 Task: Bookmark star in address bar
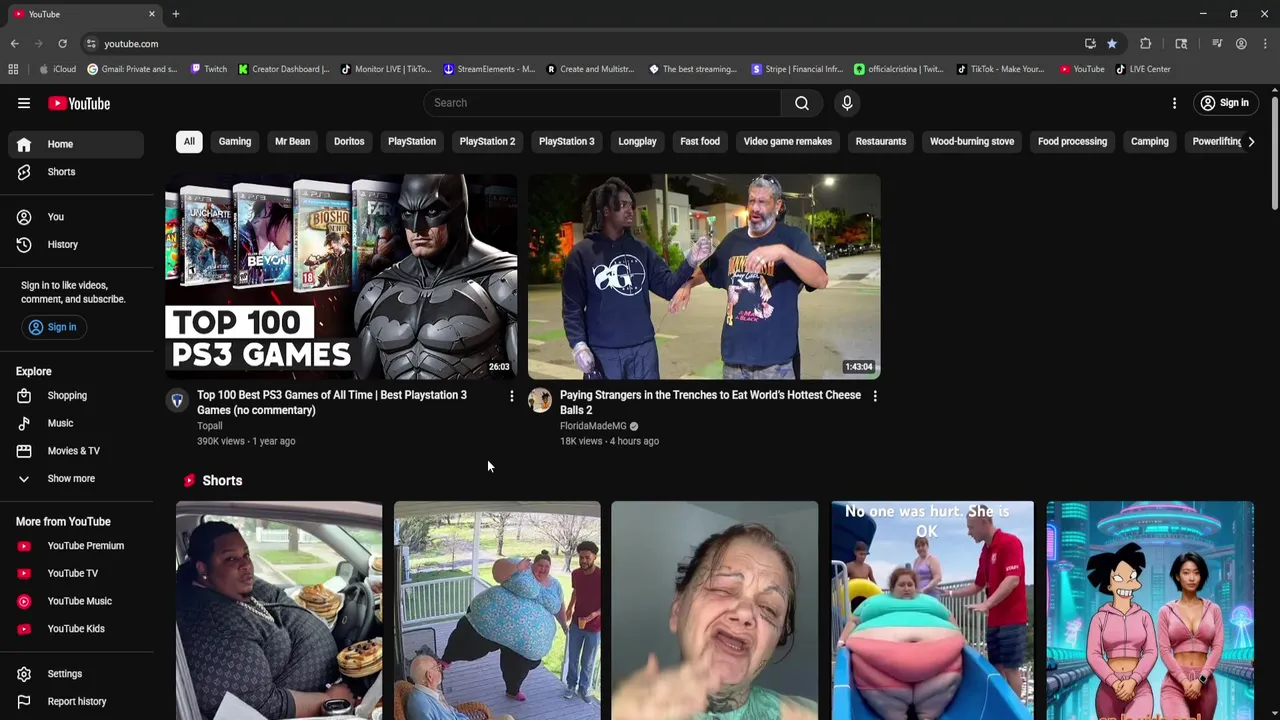pyautogui.click(x=1112, y=44)
